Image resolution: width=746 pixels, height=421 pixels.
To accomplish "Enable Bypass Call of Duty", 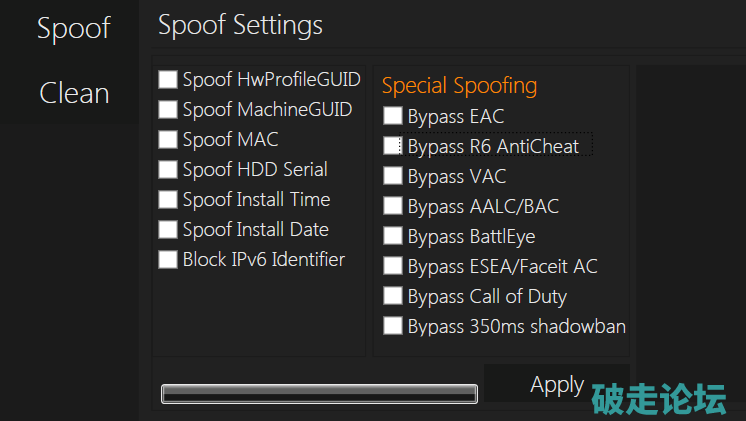I will point(393,297).
